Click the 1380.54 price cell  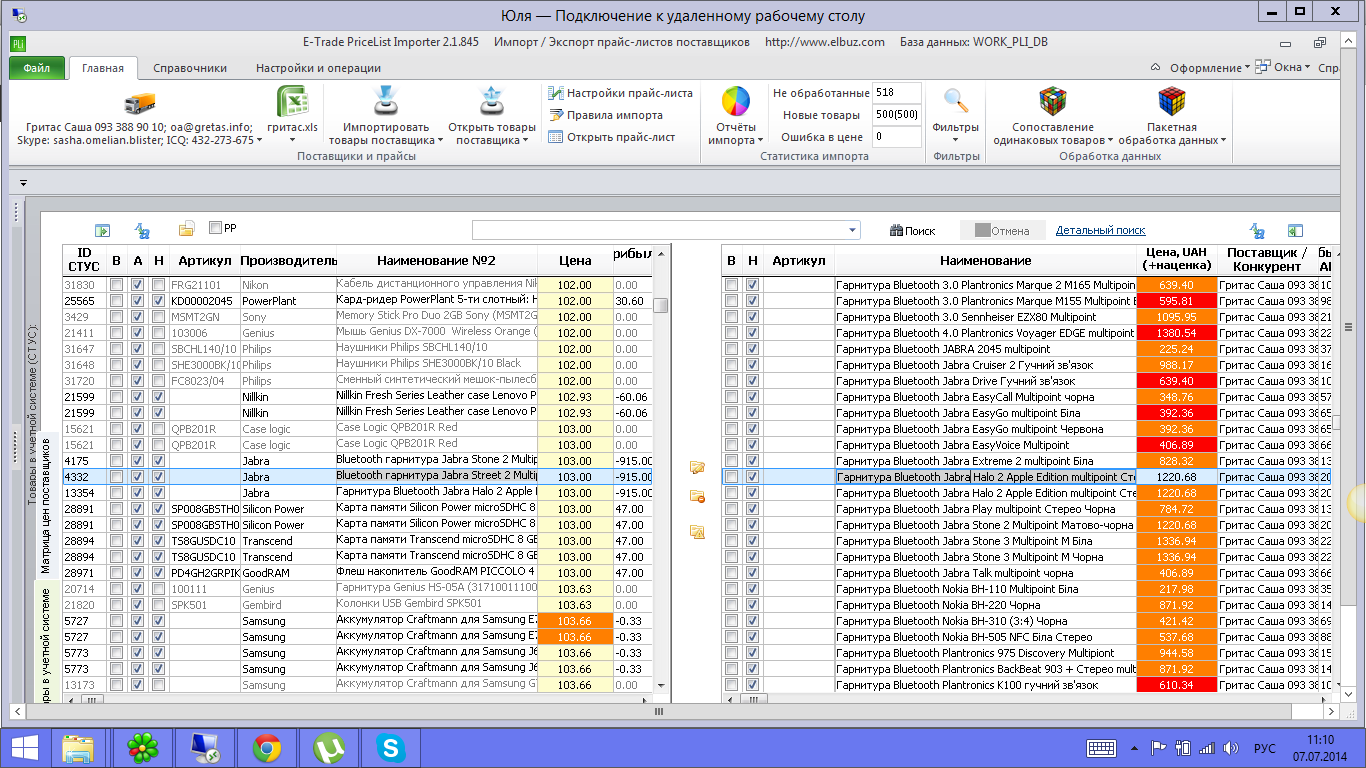pos(1176,333)
